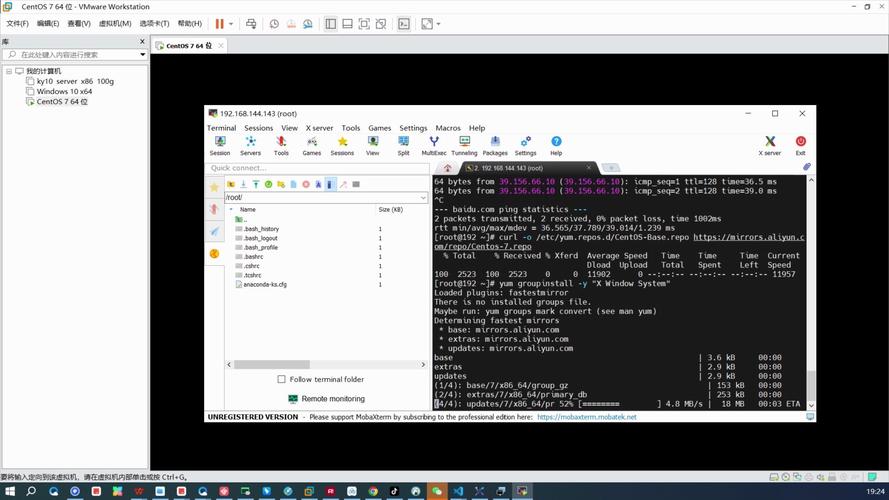Click the Quick connect input field

click(318, 168)
